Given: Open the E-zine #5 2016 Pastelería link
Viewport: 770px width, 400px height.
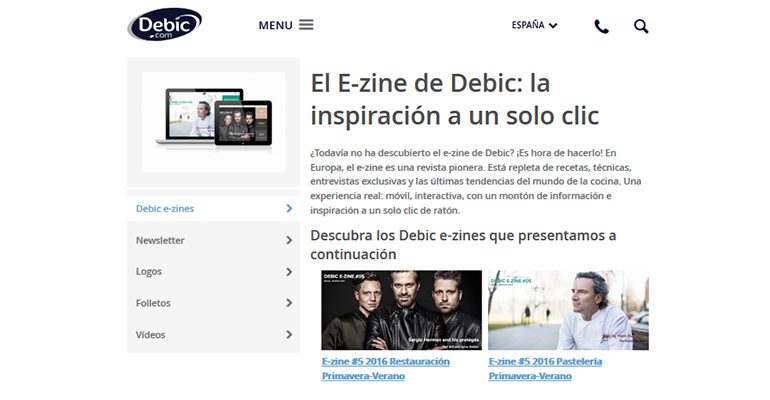Looking at the screenshot, I should click(x=545, y=369).
